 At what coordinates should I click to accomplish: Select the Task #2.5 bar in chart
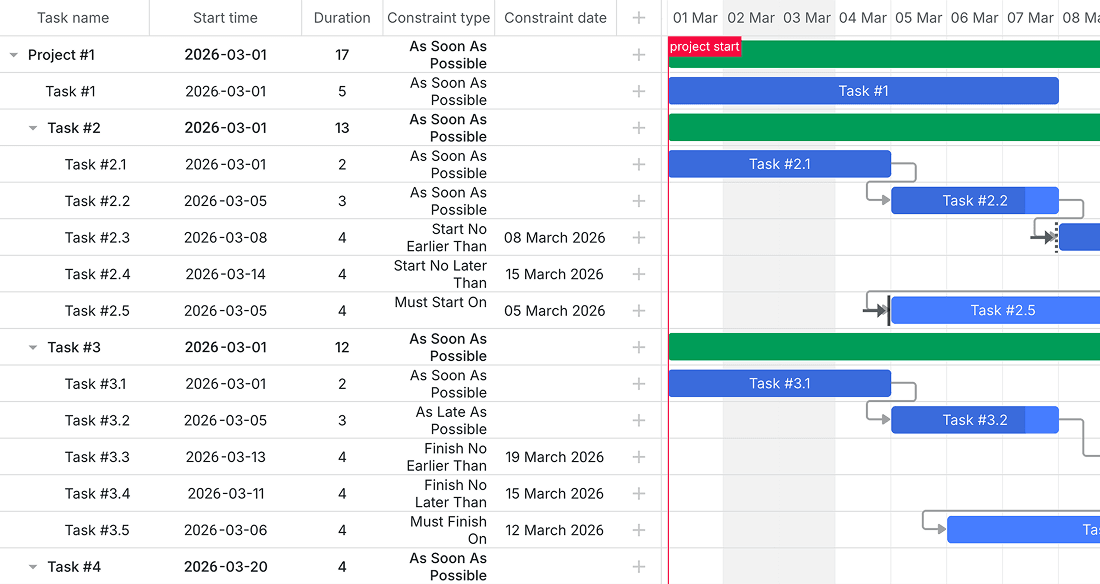click(995, 310)
